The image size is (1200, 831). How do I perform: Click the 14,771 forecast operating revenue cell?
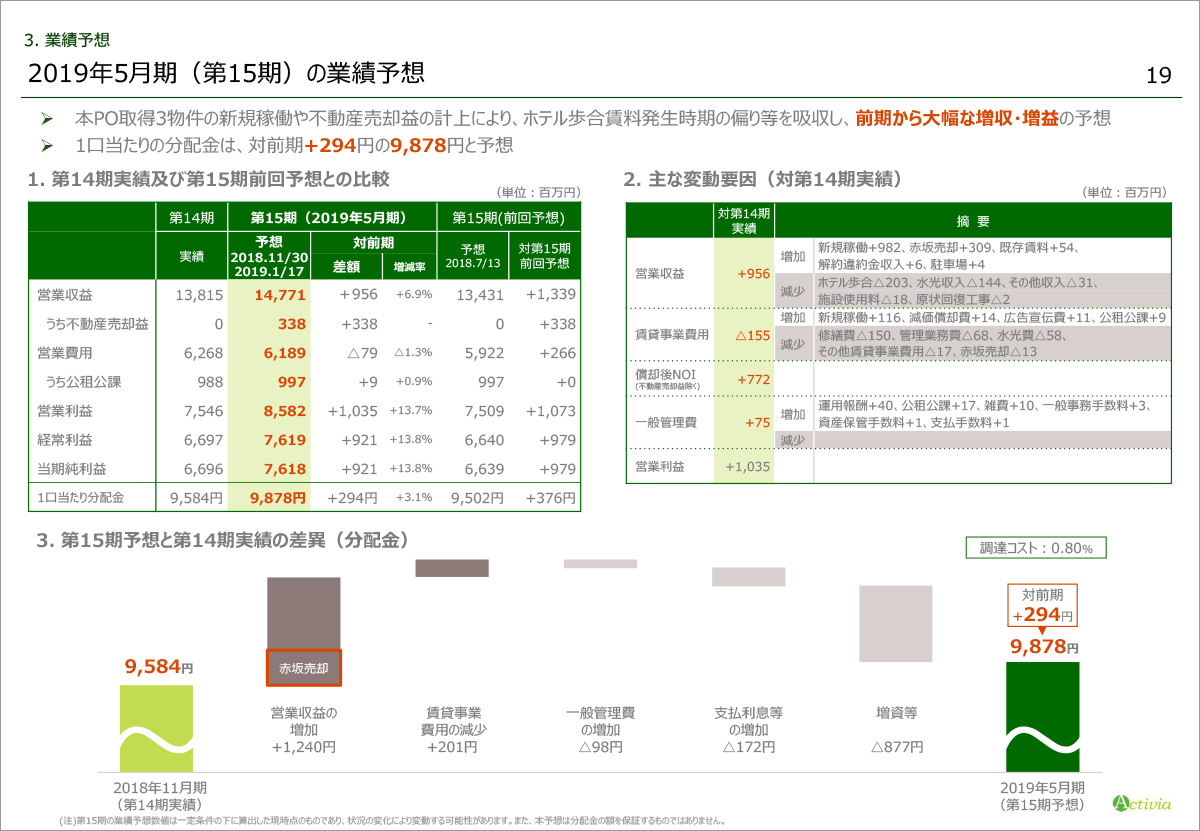pyautogui.click(x=269, y=295)
